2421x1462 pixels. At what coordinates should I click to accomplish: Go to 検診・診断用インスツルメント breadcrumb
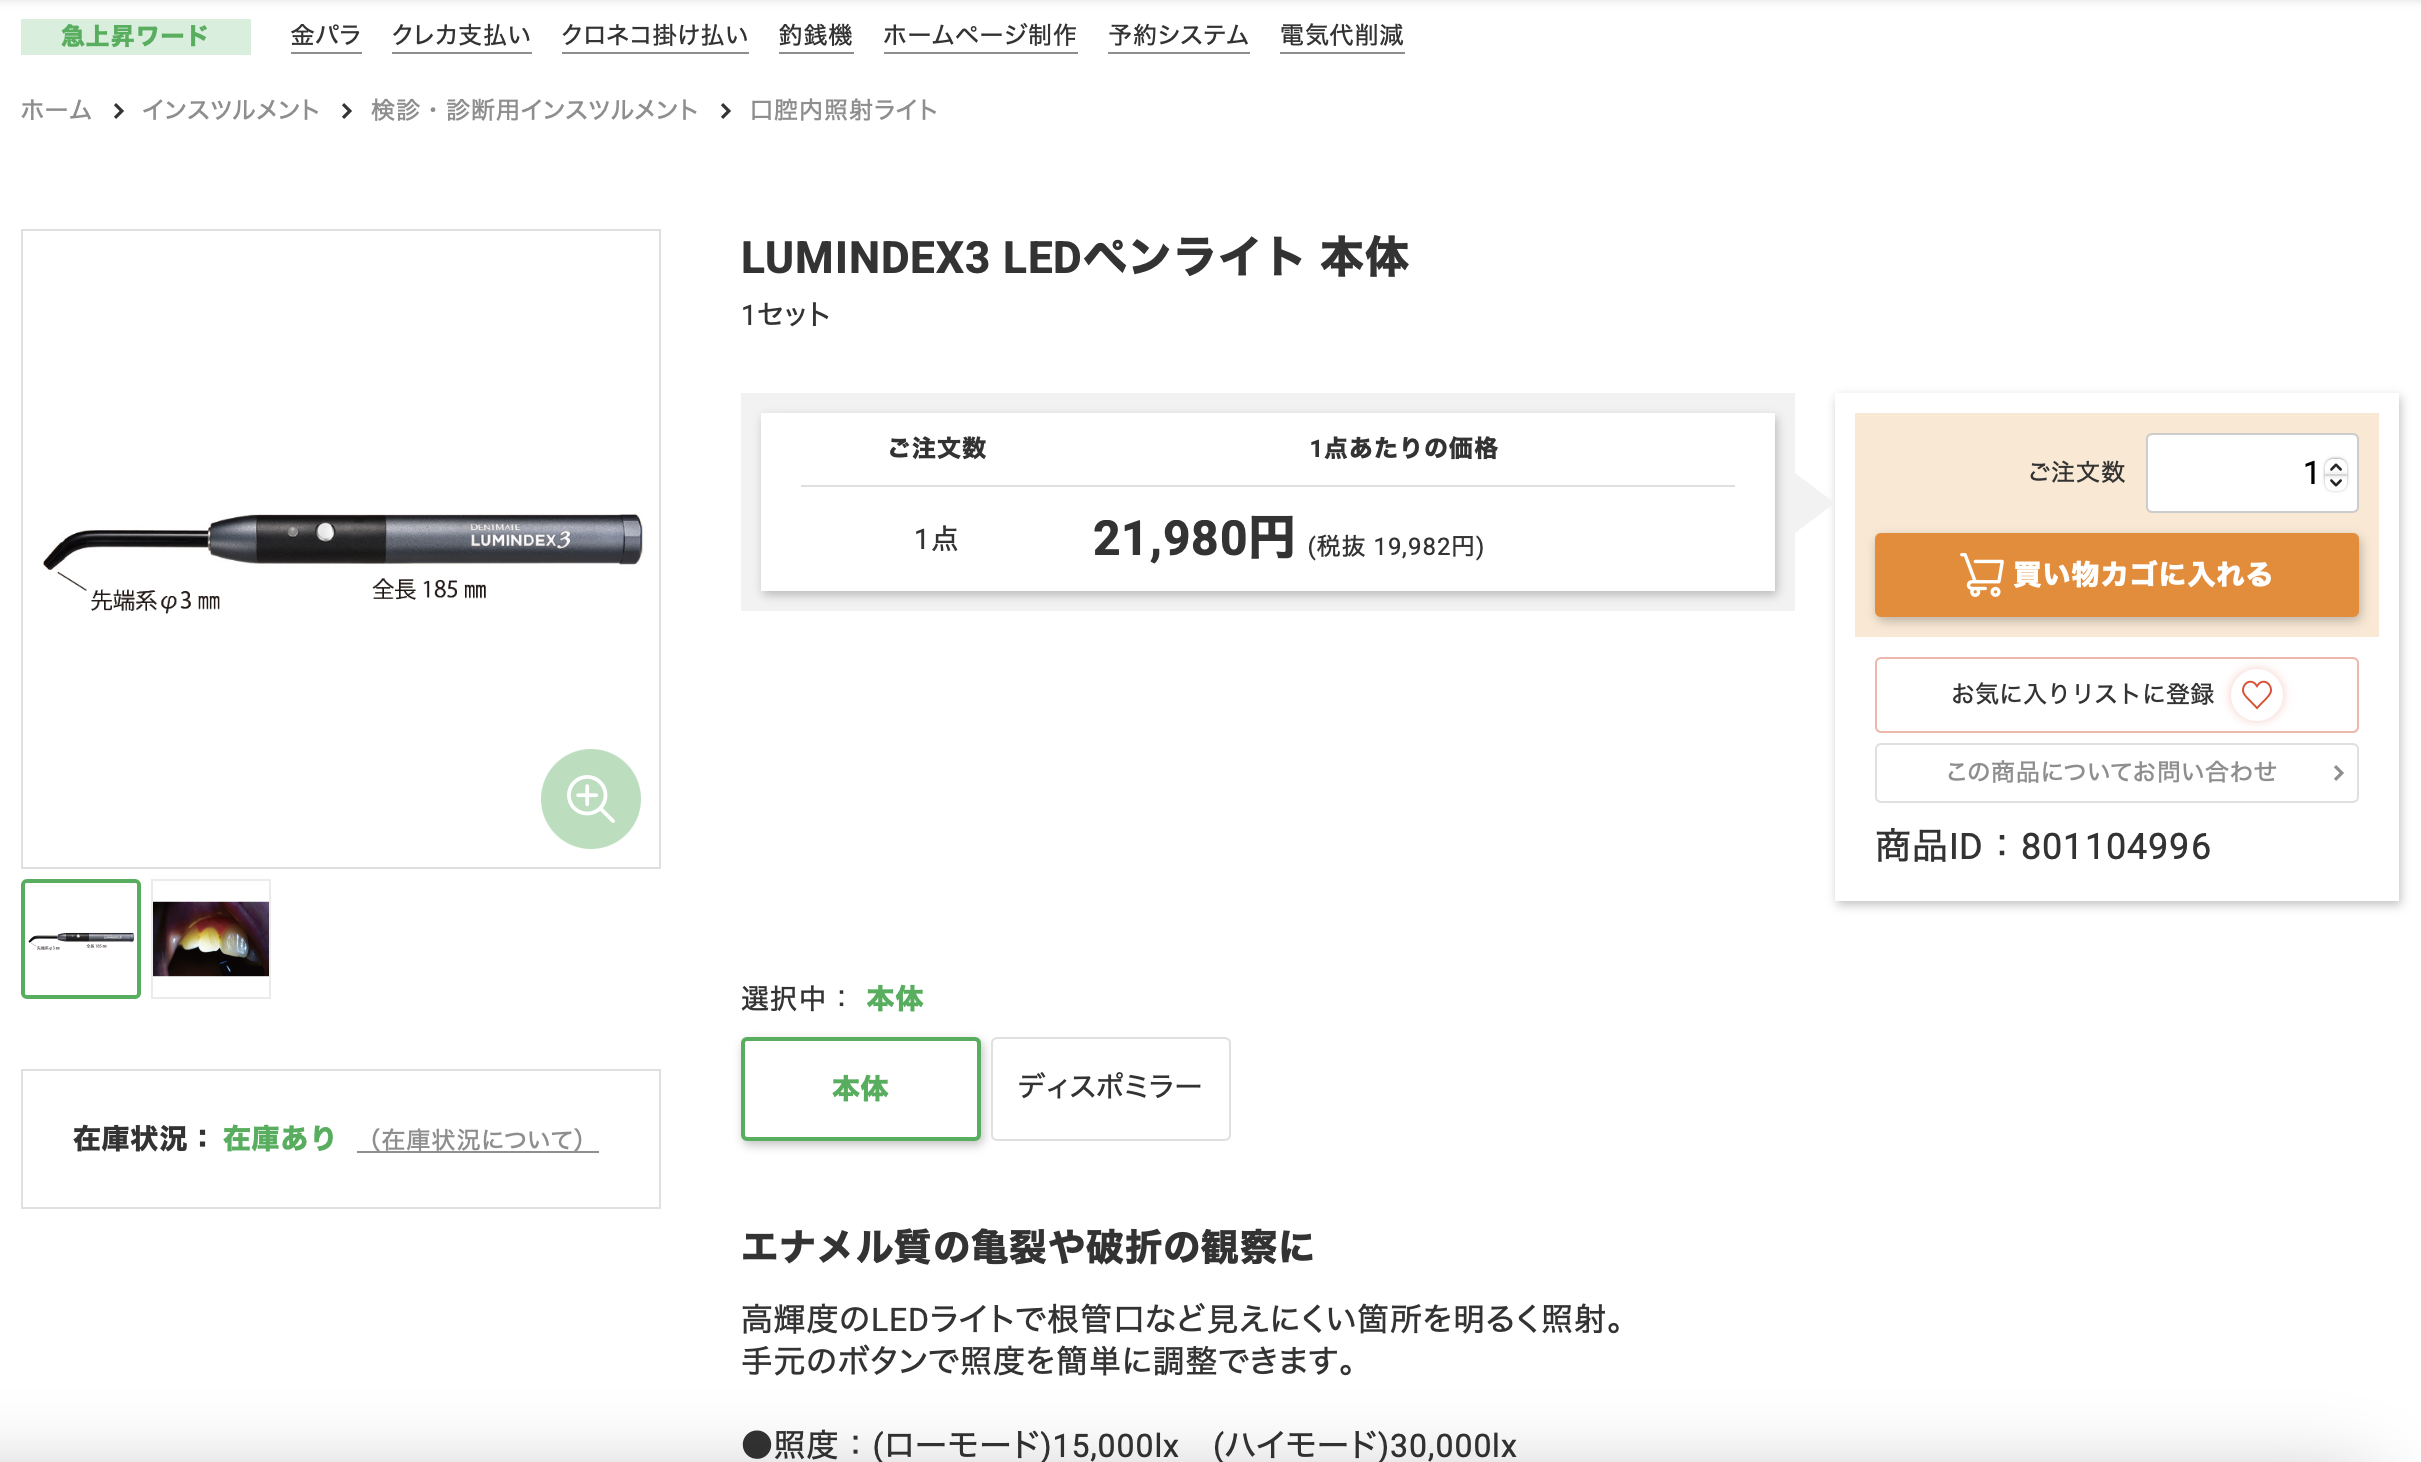[x=534, y=110]
